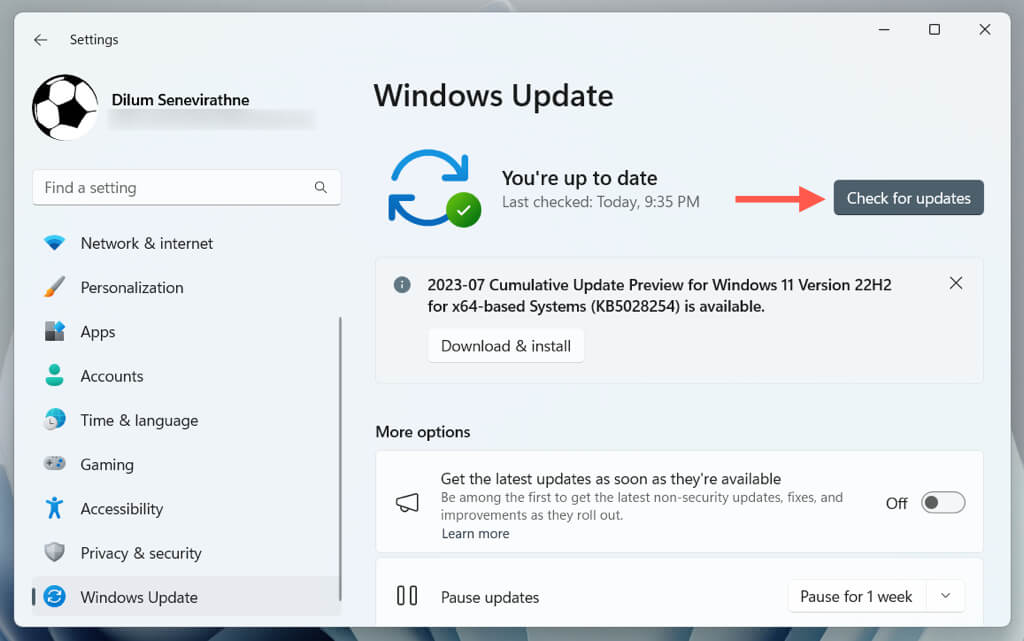Click the Learn more link
Viewport: 1024px width, 641px height.
[475, 533]
